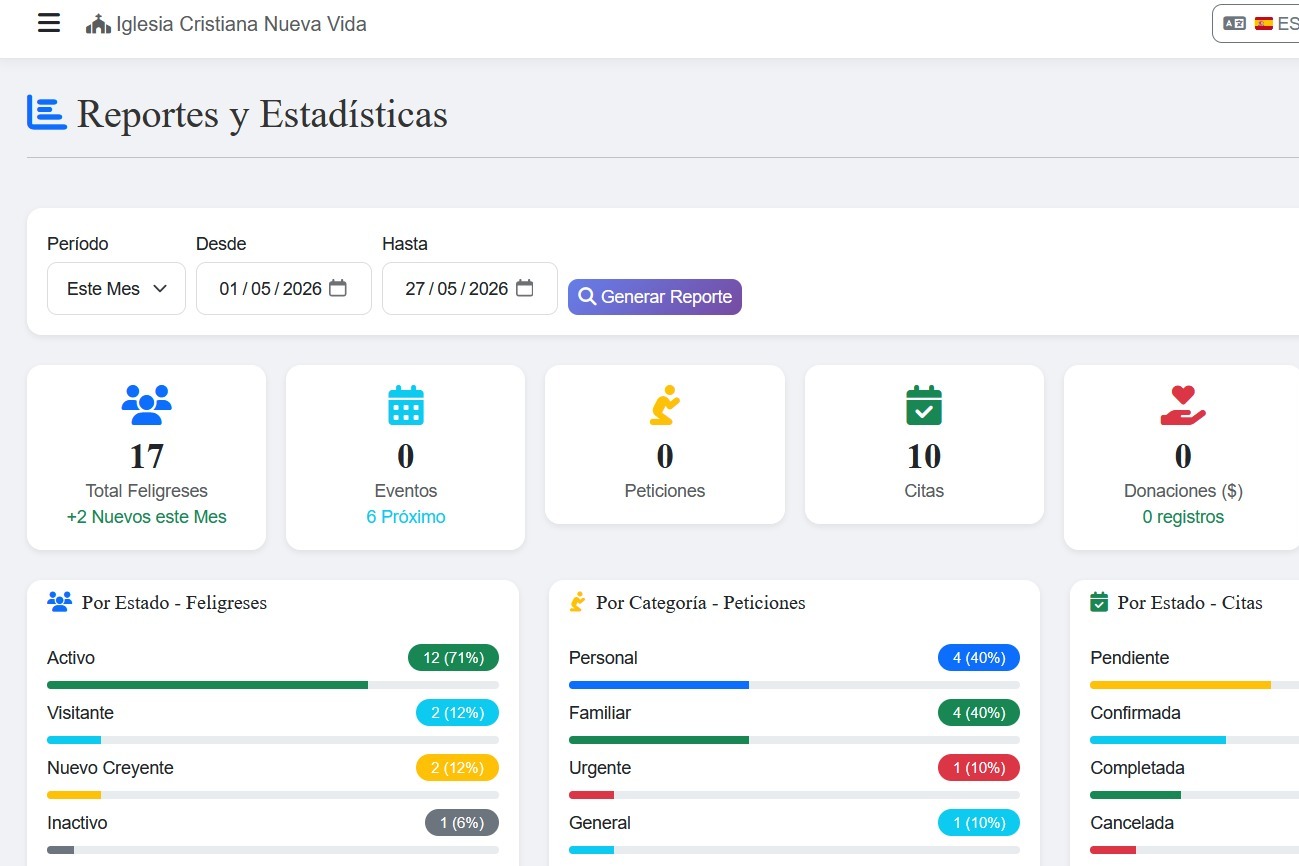Click the Generar Reporte button

655,297
